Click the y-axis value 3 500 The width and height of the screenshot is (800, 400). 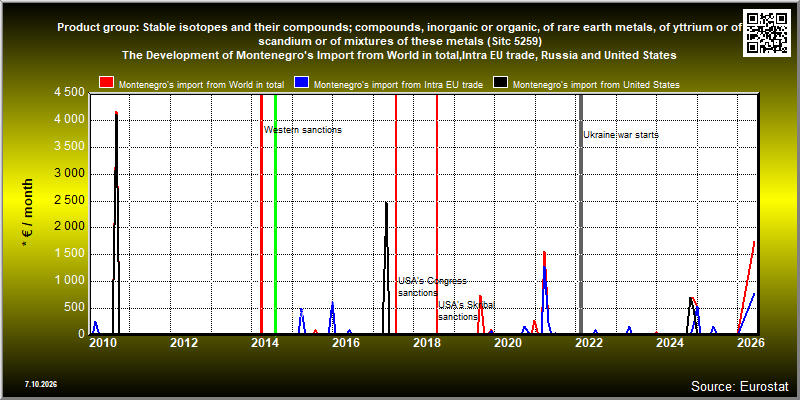pos(69,147)
